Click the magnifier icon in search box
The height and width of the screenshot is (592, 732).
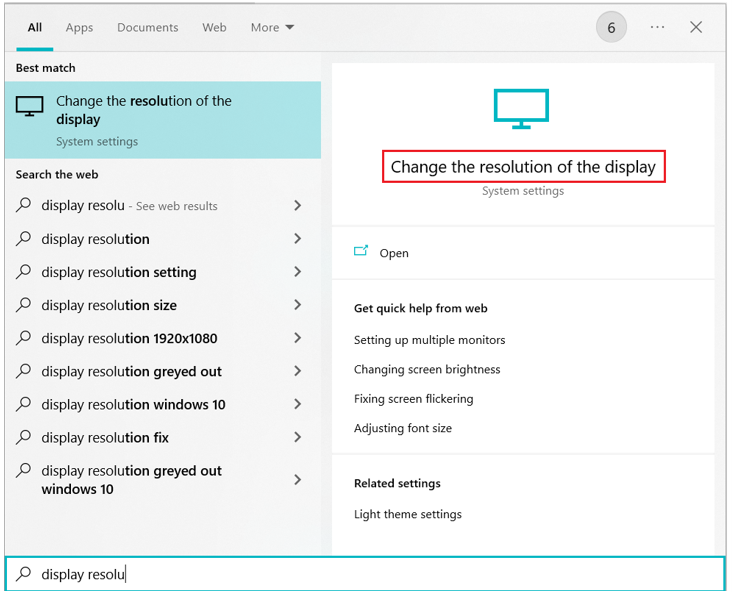point(24,574)
